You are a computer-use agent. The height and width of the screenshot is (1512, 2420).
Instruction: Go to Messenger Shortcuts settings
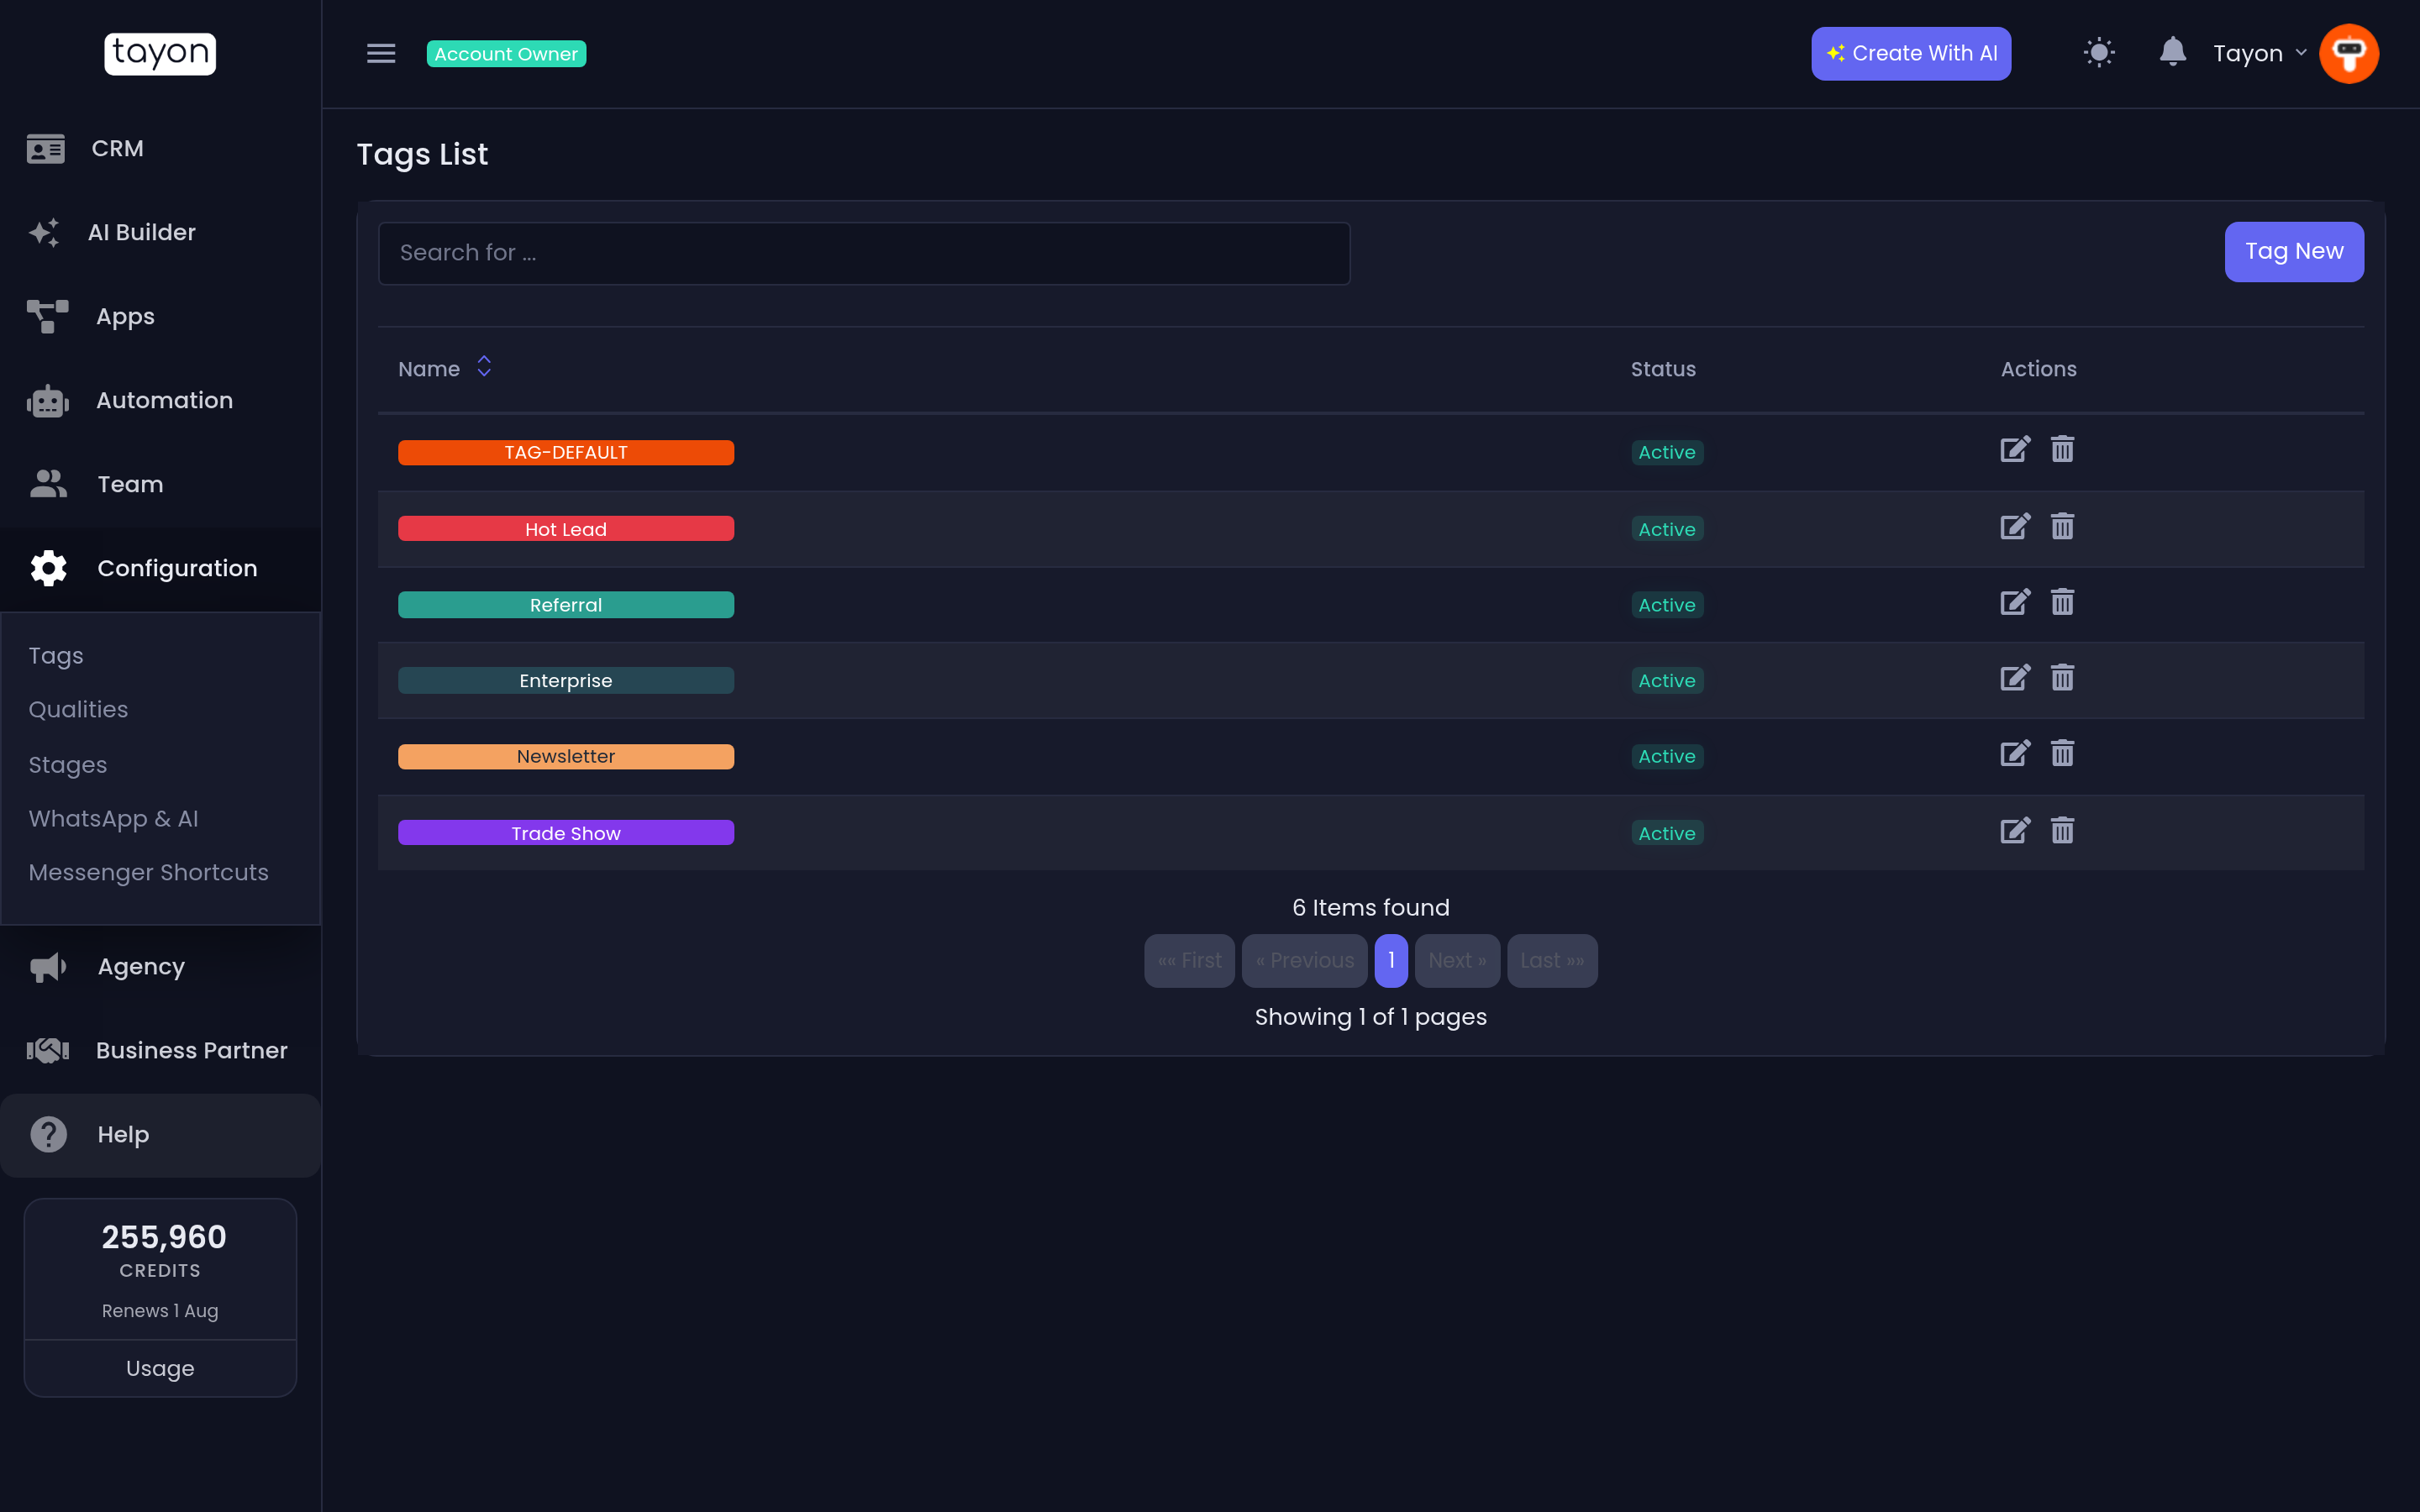click(148, 873)
